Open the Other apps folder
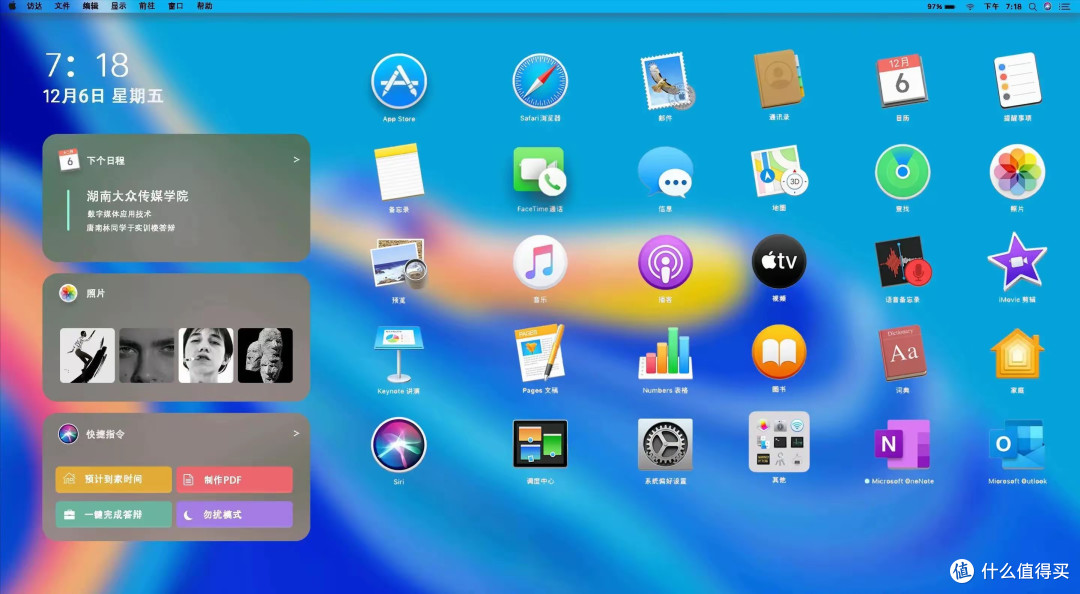The width and height of the screenshot is (1080, 594). click(779, 442)
